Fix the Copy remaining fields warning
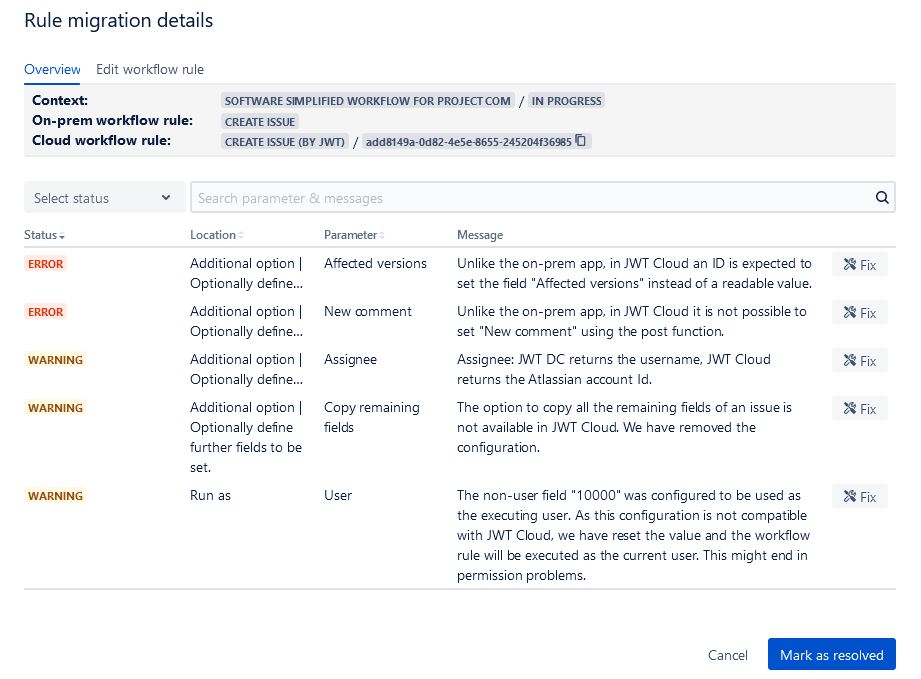Screen dimensions: 921x679 point(859,409)
